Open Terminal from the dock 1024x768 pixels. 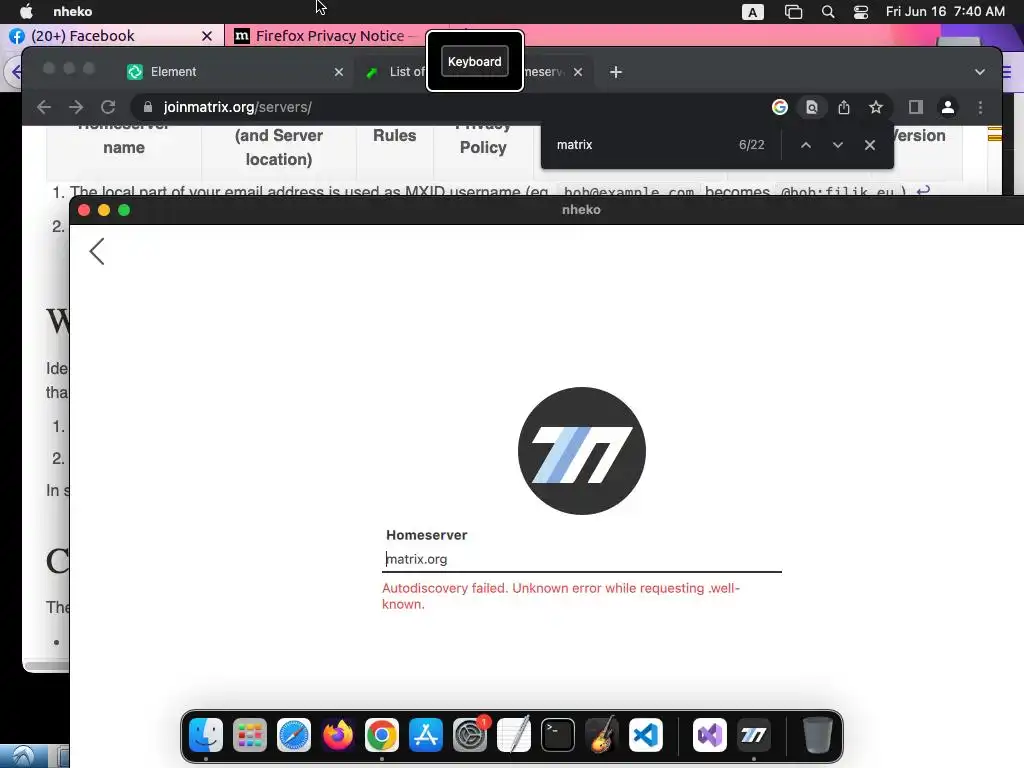click(x=558, y=735)
